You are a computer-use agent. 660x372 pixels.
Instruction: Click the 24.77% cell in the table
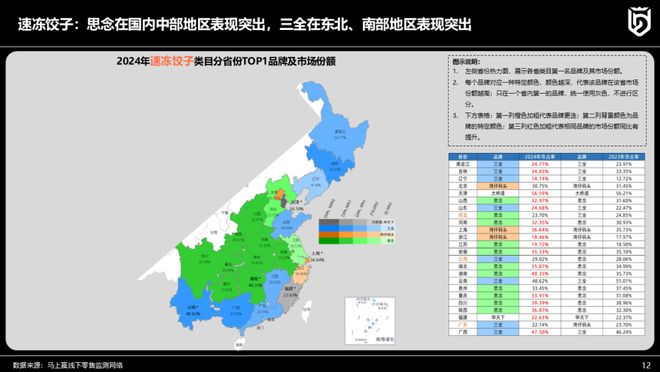[540, 164]
